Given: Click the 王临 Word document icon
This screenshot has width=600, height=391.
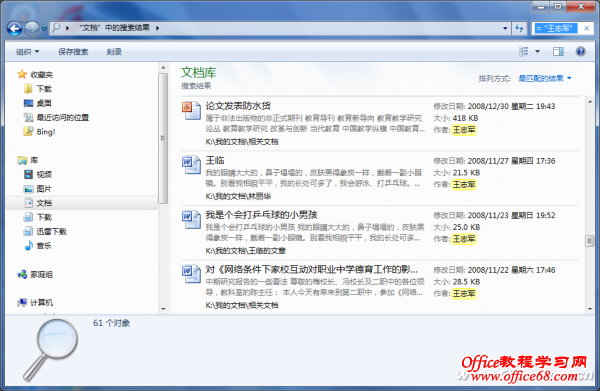Looking at the screenshot, I should [191, 165].
